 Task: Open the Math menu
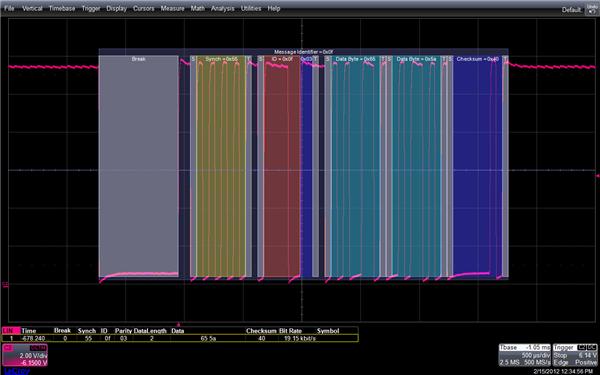click(197, 8)
